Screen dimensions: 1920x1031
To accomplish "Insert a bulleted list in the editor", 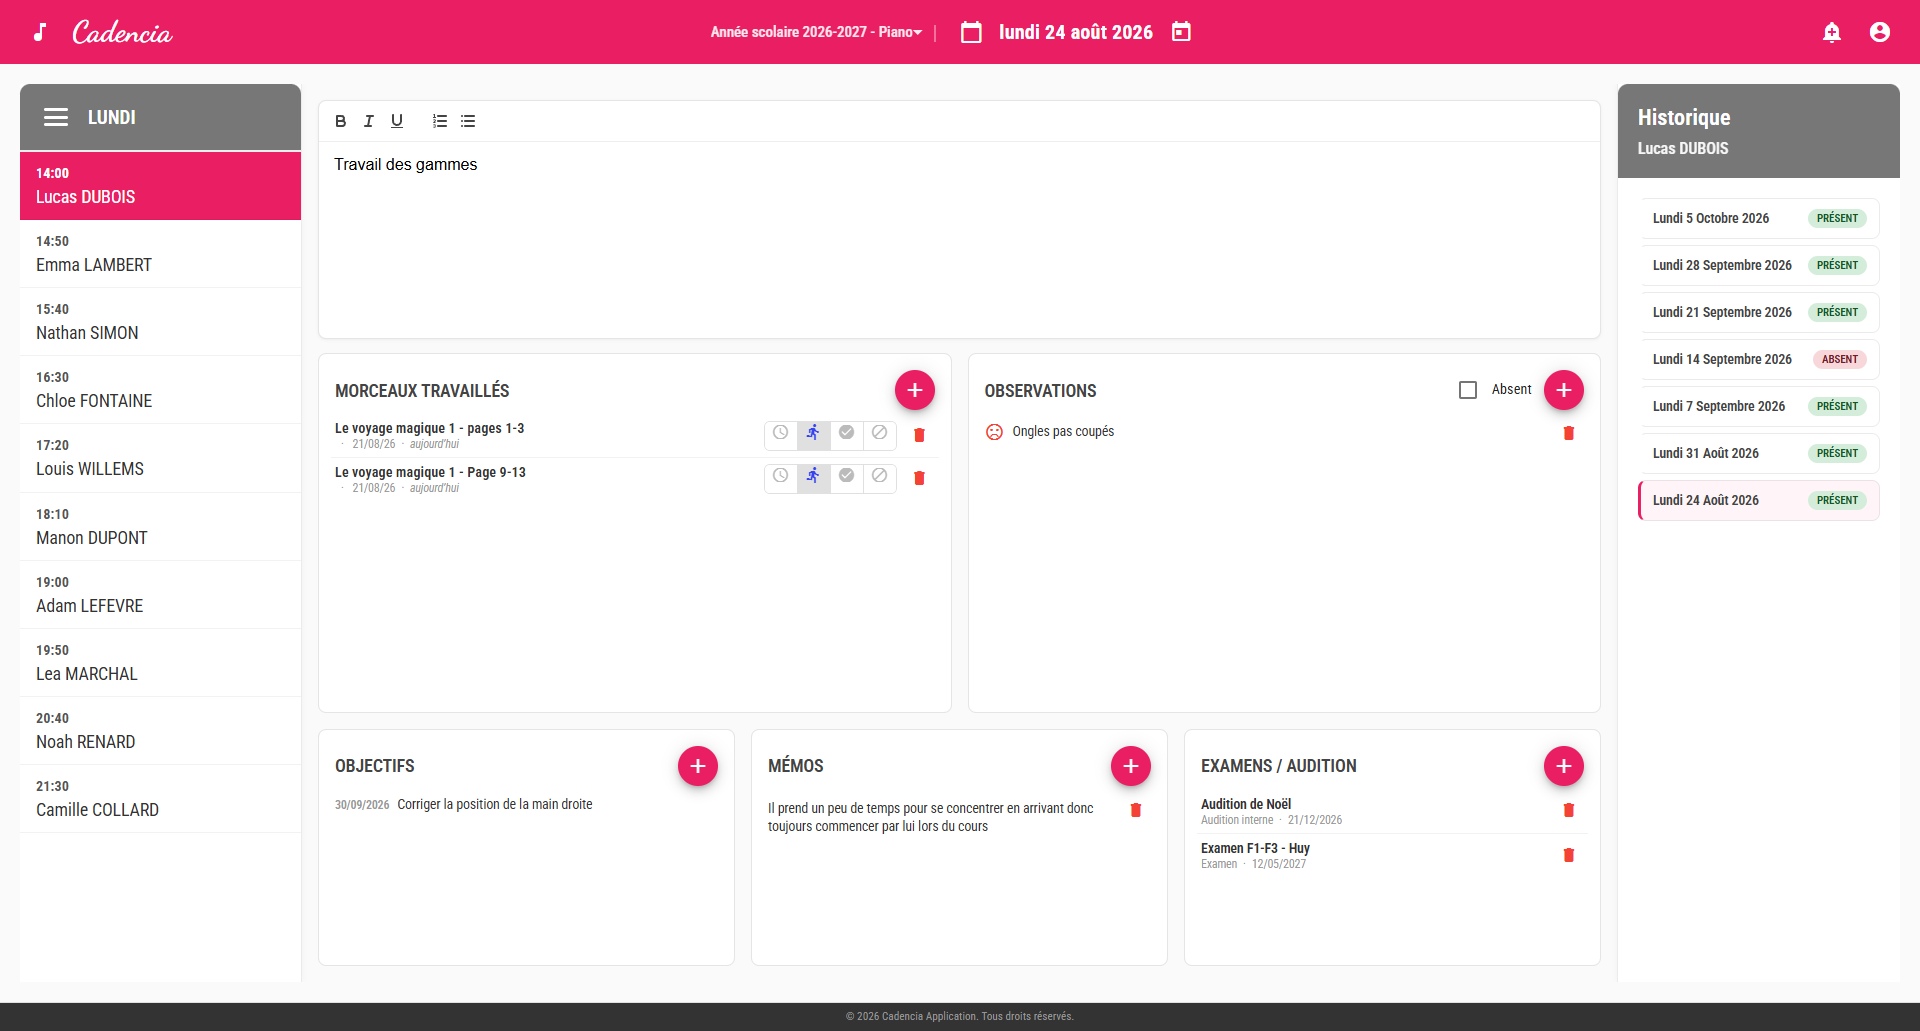I will [x=468, y=121].
